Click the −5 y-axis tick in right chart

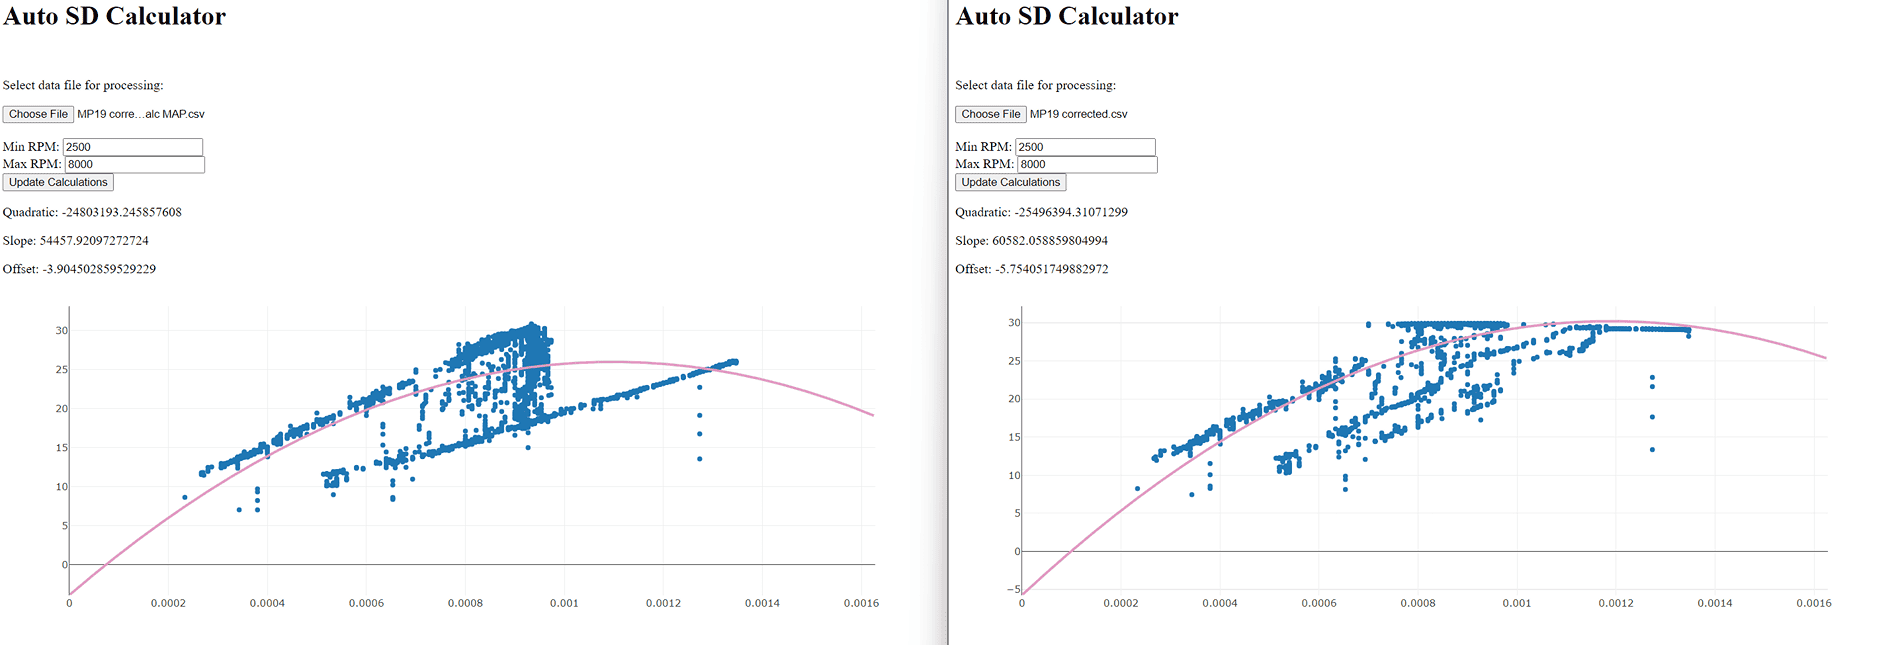point(1013,589)
